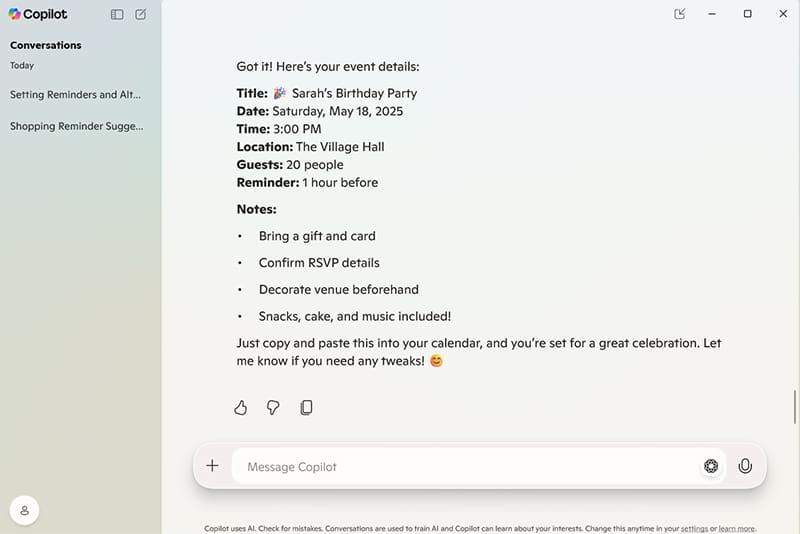
Task: Open the settings link in disclaimer
Action: click(694, 528)
